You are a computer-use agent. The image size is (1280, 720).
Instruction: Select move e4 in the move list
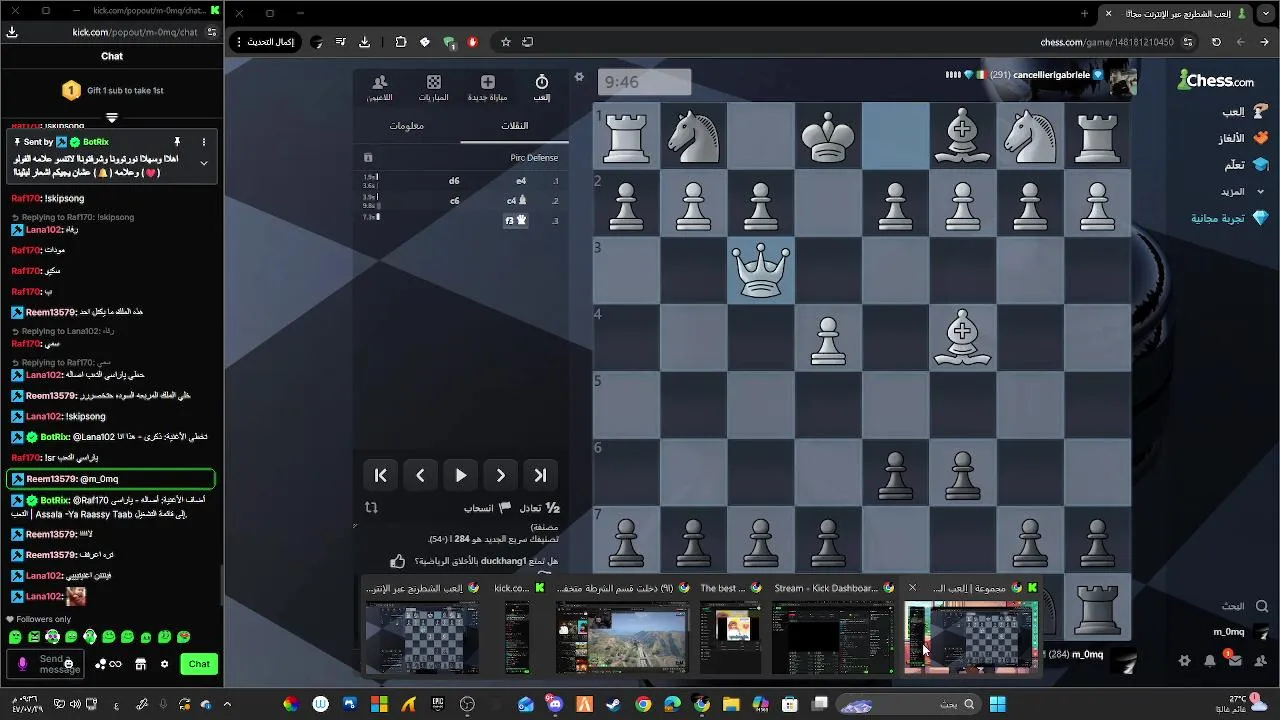521,181
